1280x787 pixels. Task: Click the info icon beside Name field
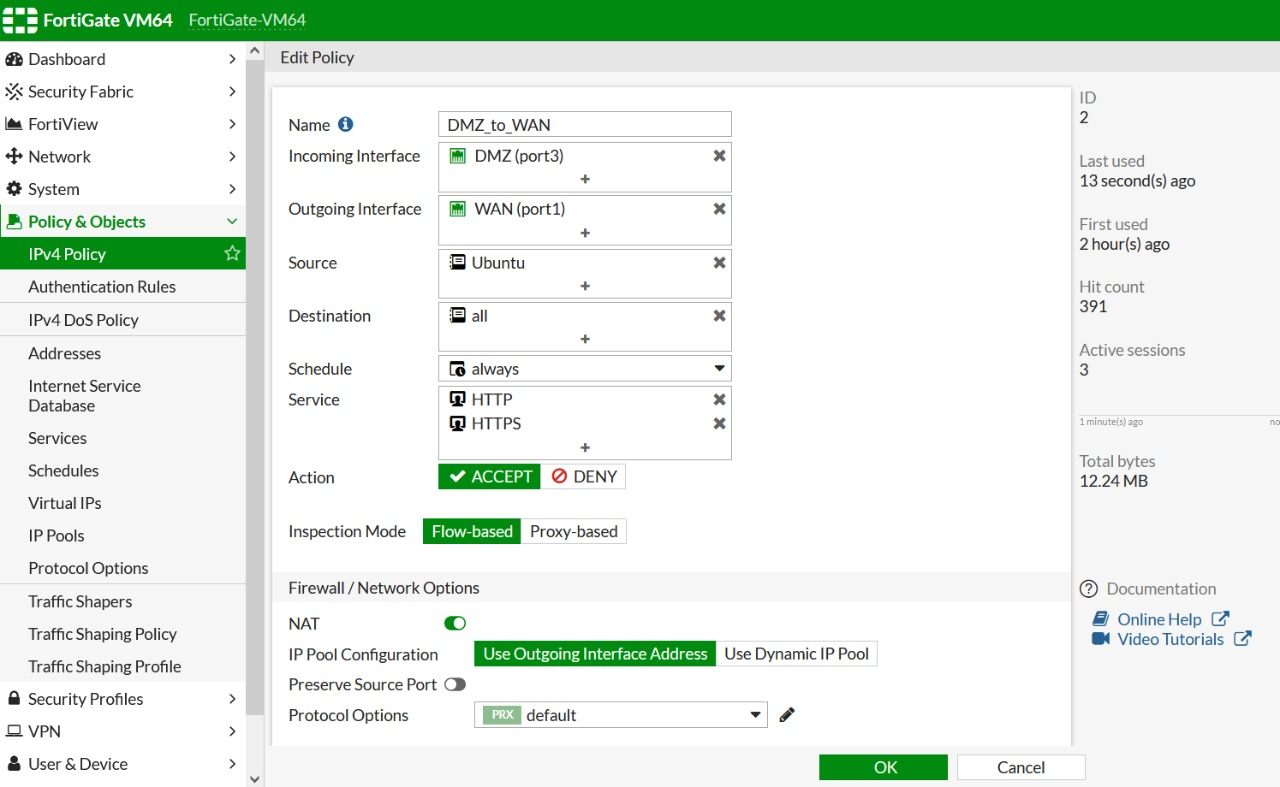tap(344, 124)
